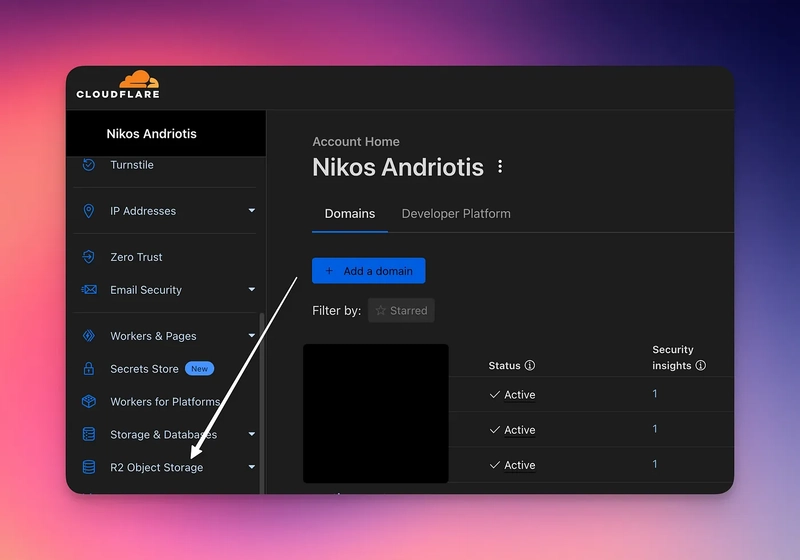Click the Status column info icon

point(530,365)
